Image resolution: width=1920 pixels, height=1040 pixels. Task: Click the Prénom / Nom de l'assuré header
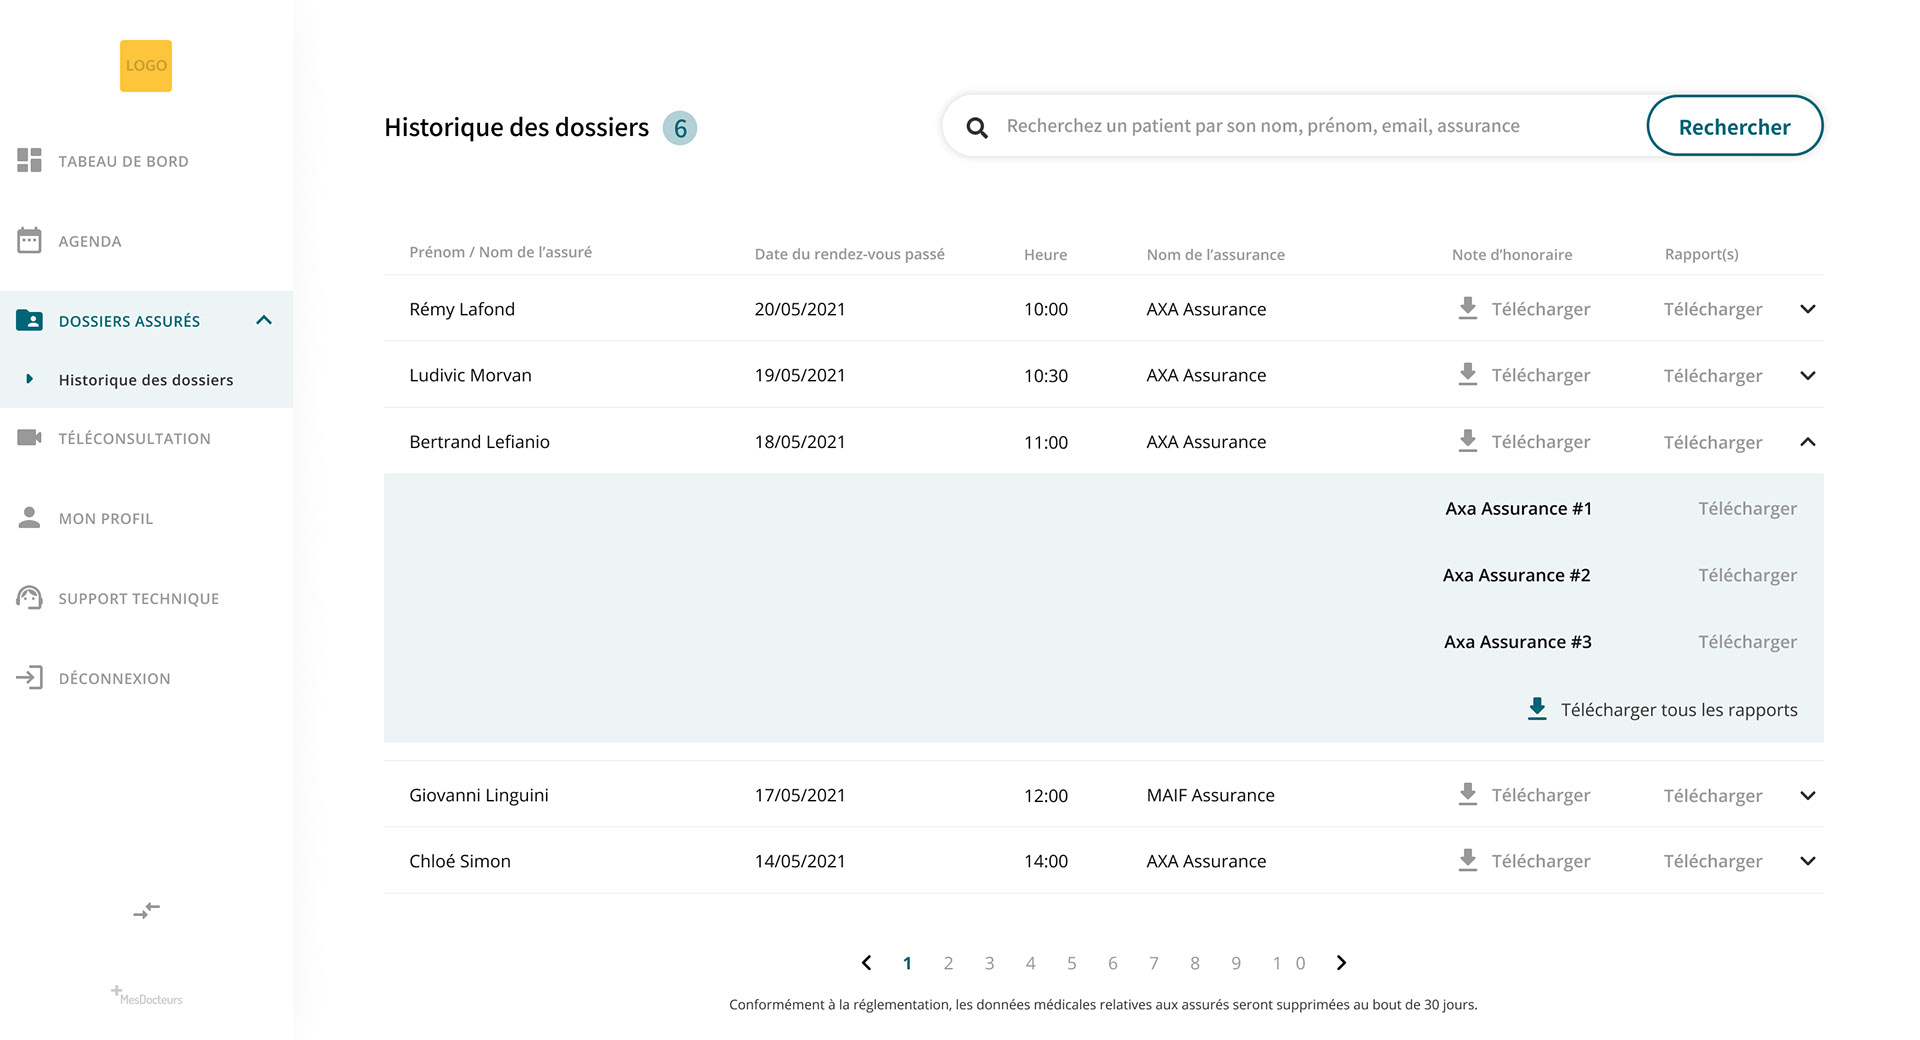[x=500, y=252]
